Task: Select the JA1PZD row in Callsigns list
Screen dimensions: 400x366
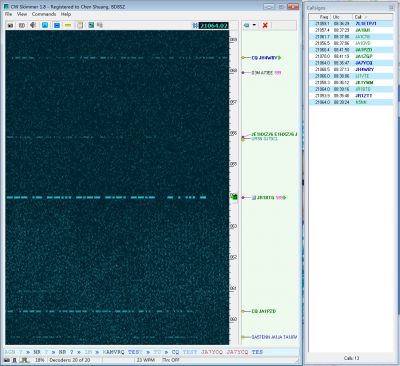Action: [x=351, y=50]
